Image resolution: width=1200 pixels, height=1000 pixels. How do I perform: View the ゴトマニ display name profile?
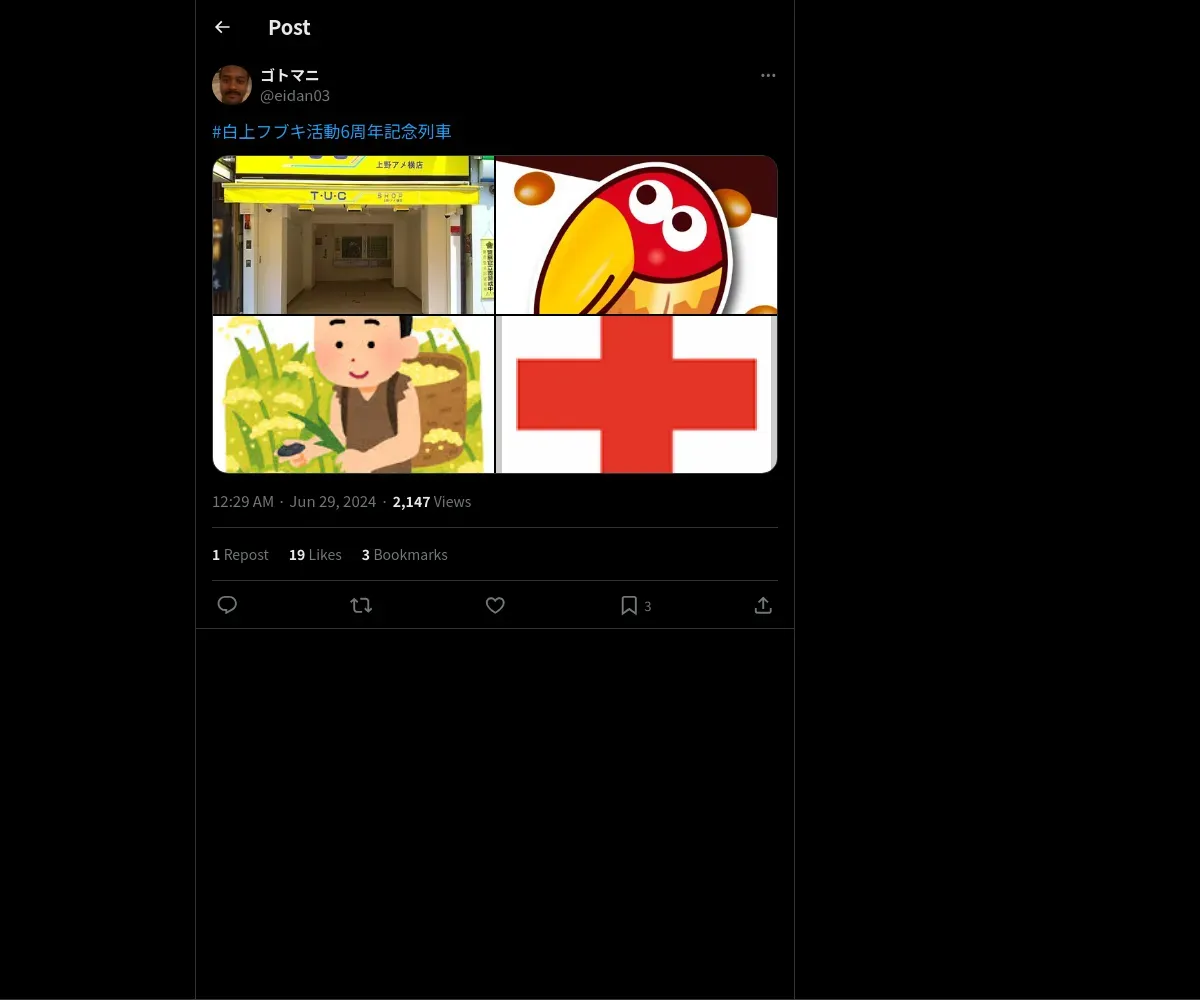[289, 75]
